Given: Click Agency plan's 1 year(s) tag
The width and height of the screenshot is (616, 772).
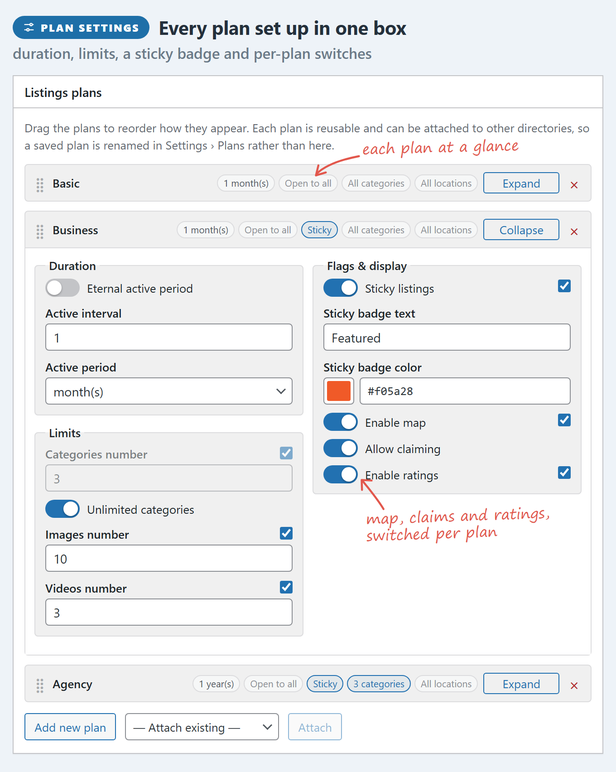Looking at the screenshot, I should [216, 684].
